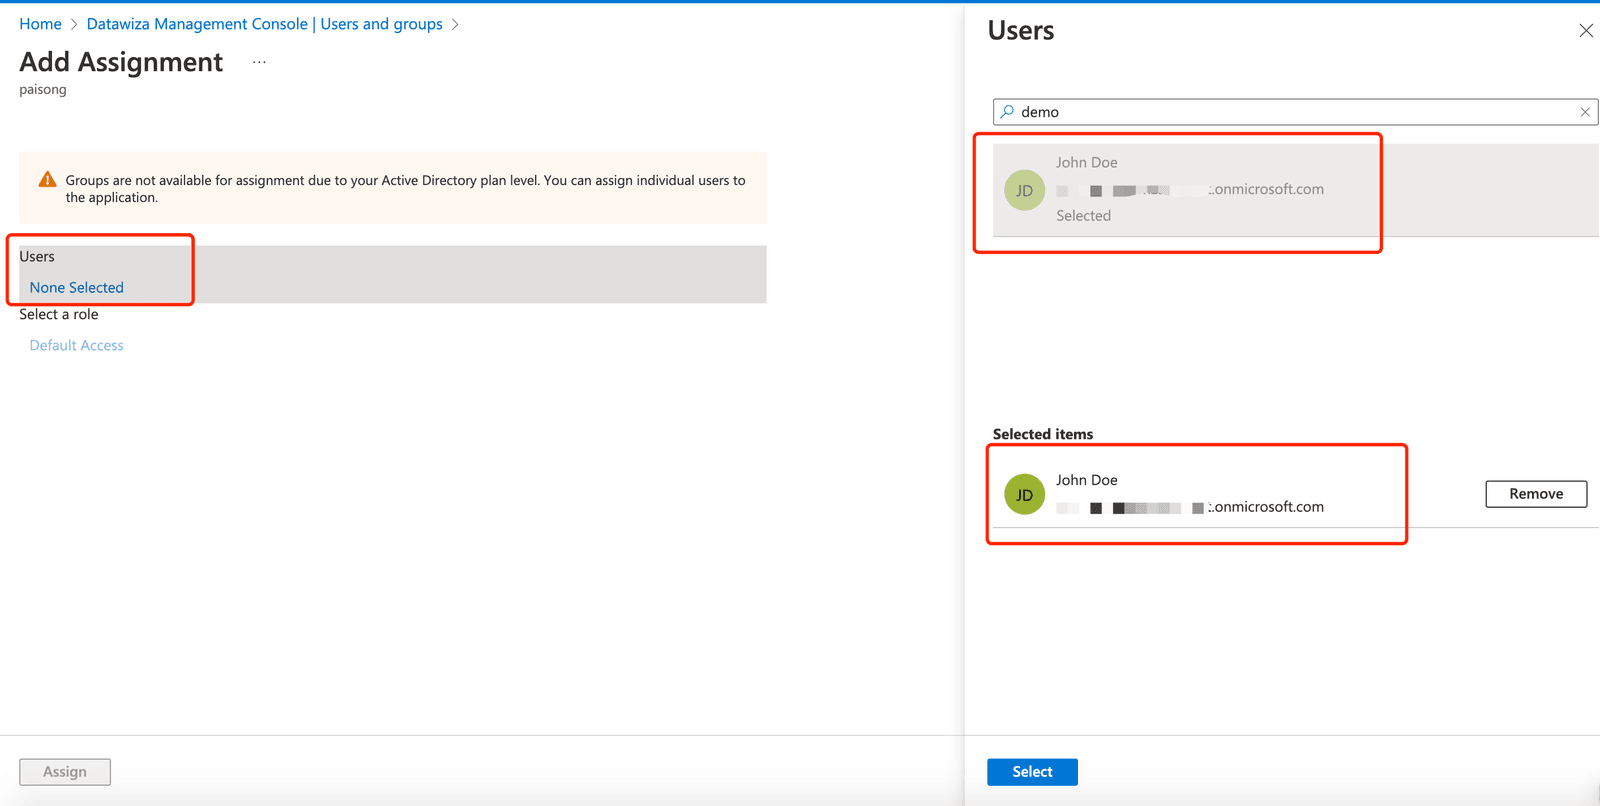Click the paisong subtitle text
This screenshot has height=806, width=1600.
tap(43, 90)
